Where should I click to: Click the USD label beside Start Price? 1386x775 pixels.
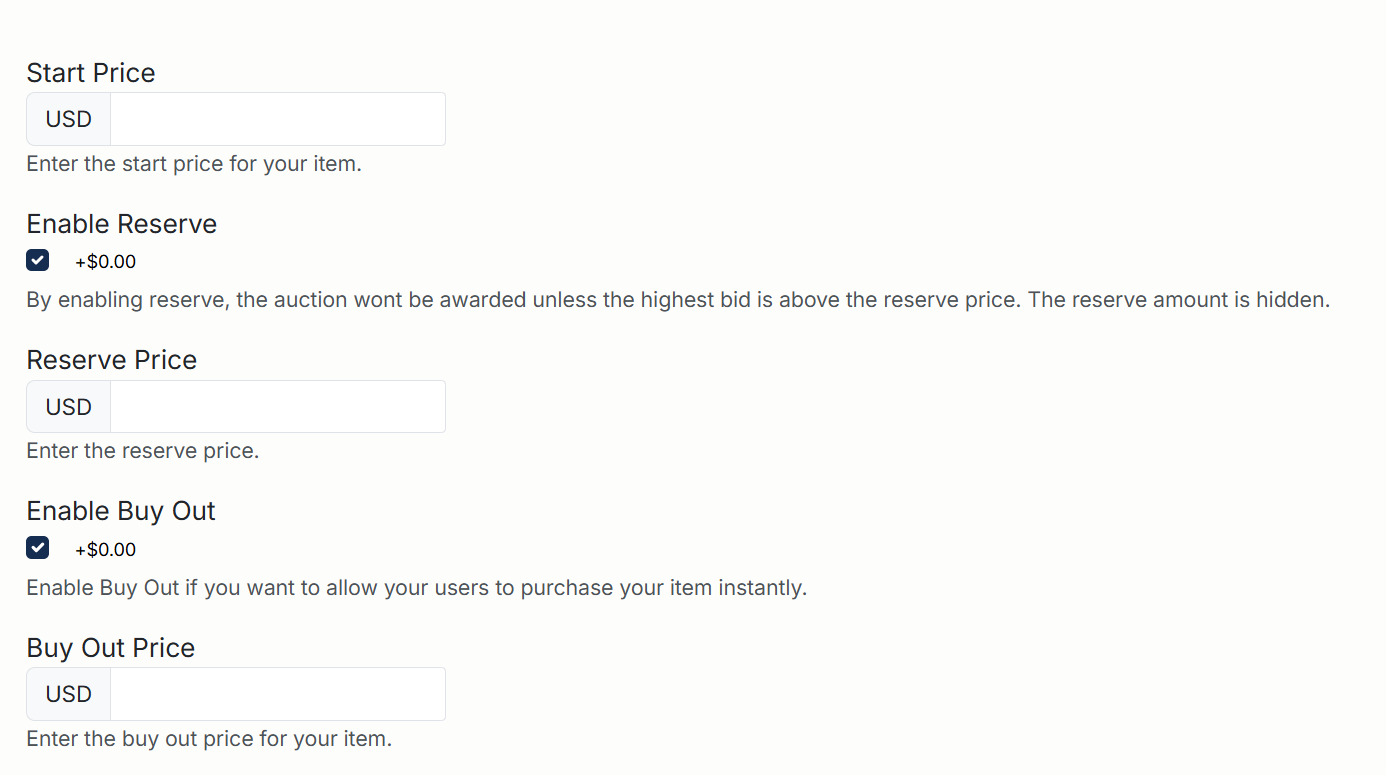point(67,118)
